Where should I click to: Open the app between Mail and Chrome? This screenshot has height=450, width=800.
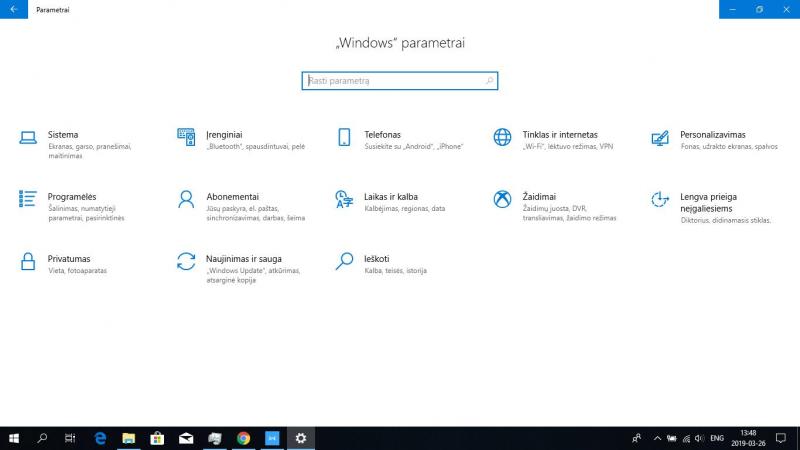pyautogui.click(x=215, y=438)
